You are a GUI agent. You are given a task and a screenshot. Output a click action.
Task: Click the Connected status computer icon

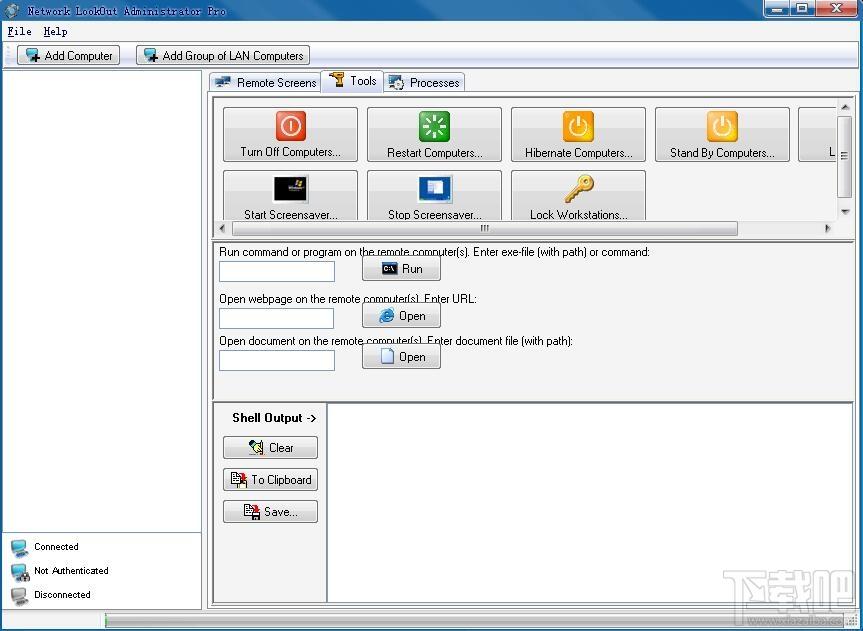(20, 548)
